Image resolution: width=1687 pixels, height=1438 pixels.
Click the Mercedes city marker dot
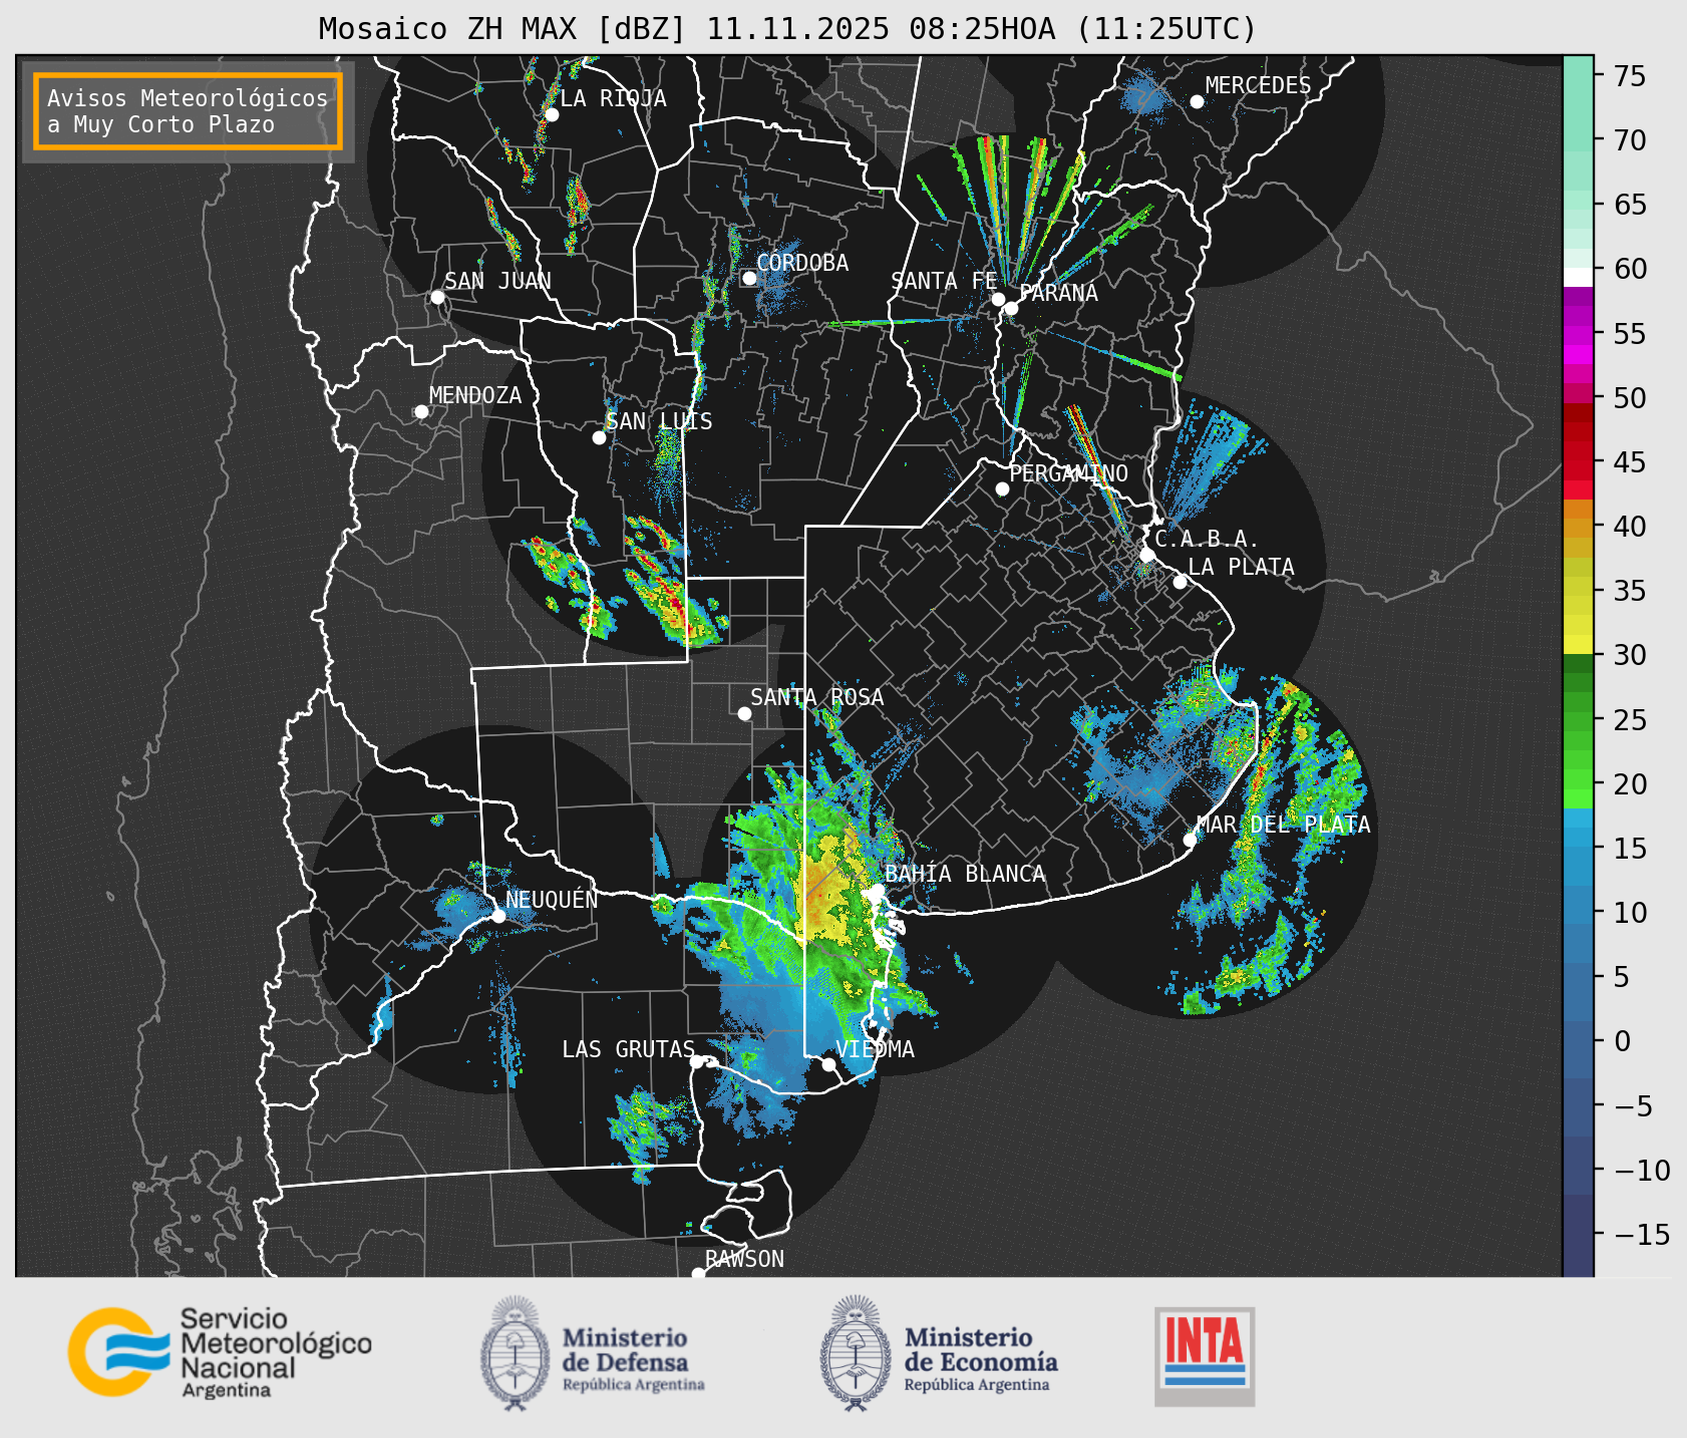(x=1196, y=102)
